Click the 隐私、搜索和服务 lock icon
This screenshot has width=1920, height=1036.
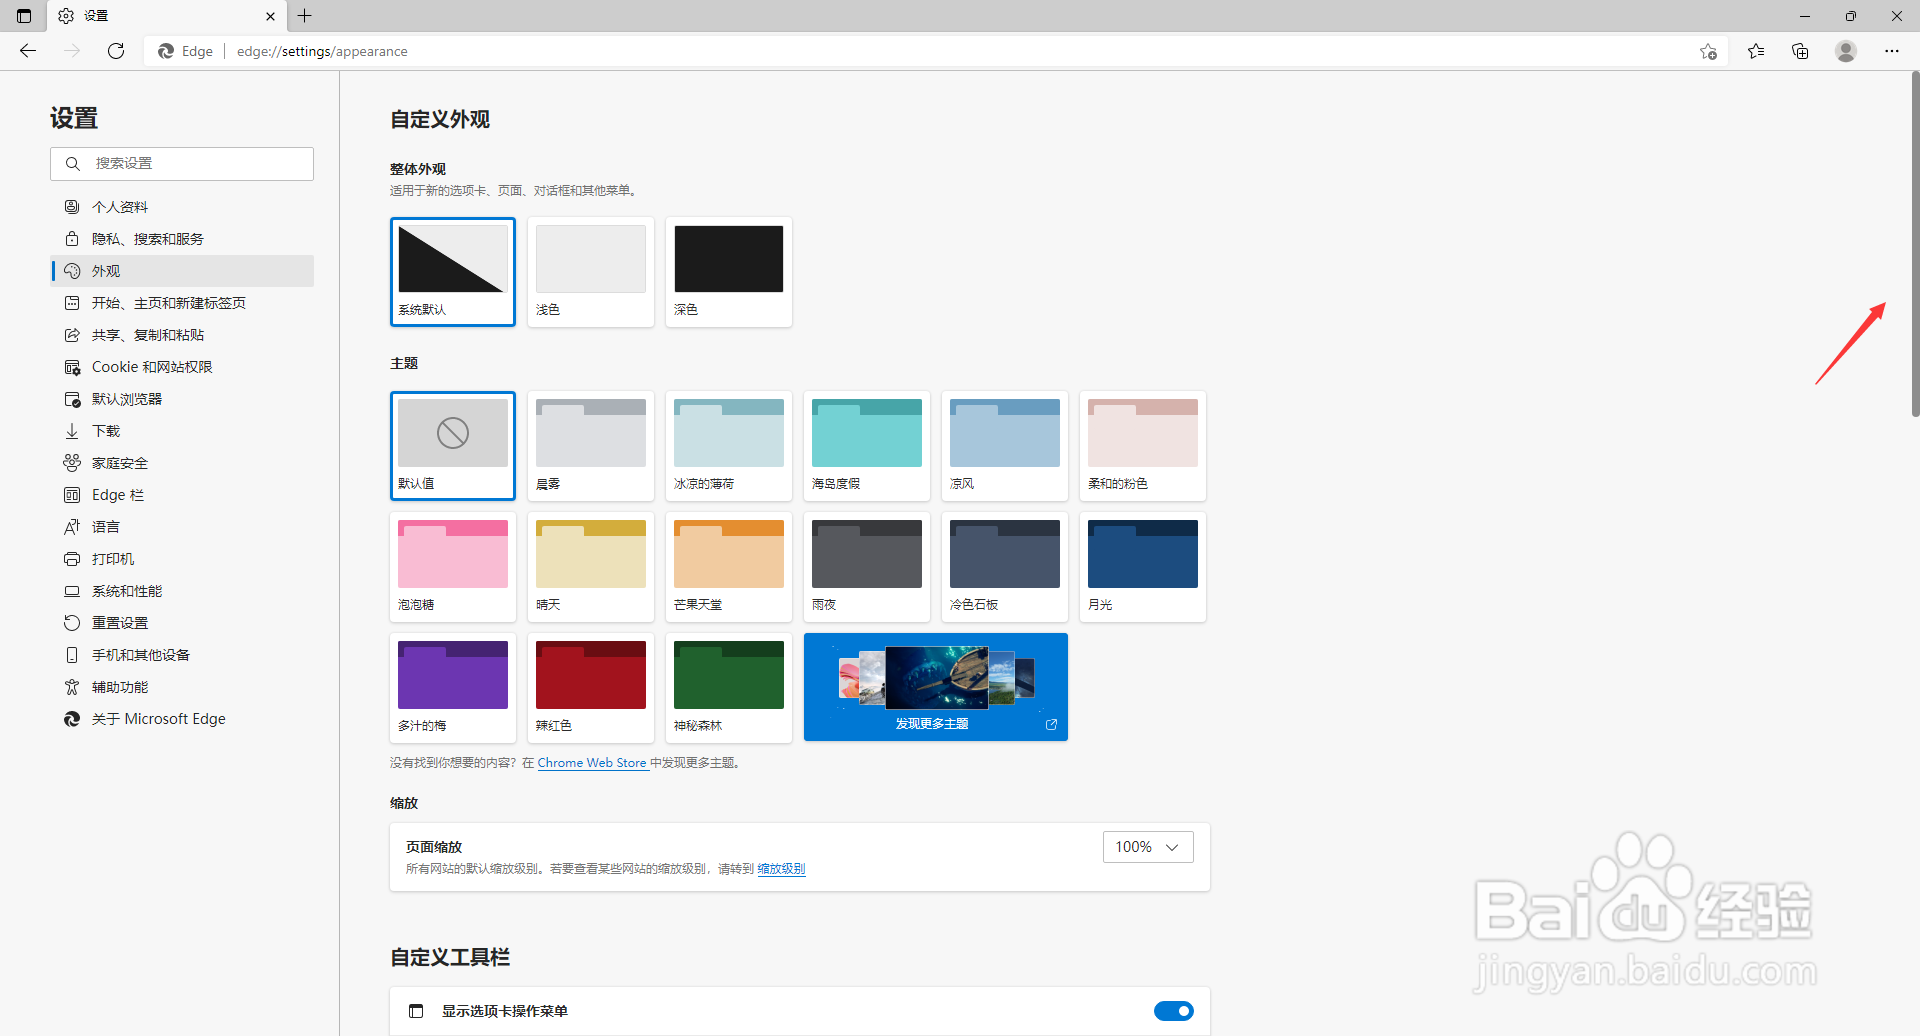(72, 239)
